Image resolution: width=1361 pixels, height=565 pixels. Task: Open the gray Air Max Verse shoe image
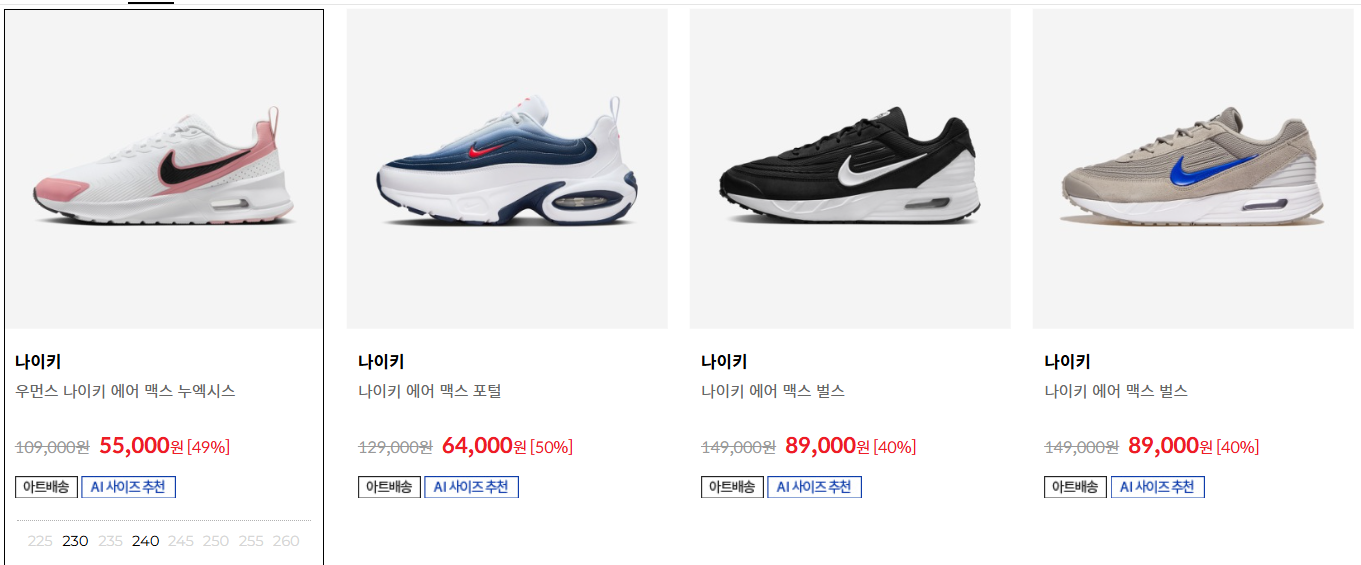click(1193, 169)
